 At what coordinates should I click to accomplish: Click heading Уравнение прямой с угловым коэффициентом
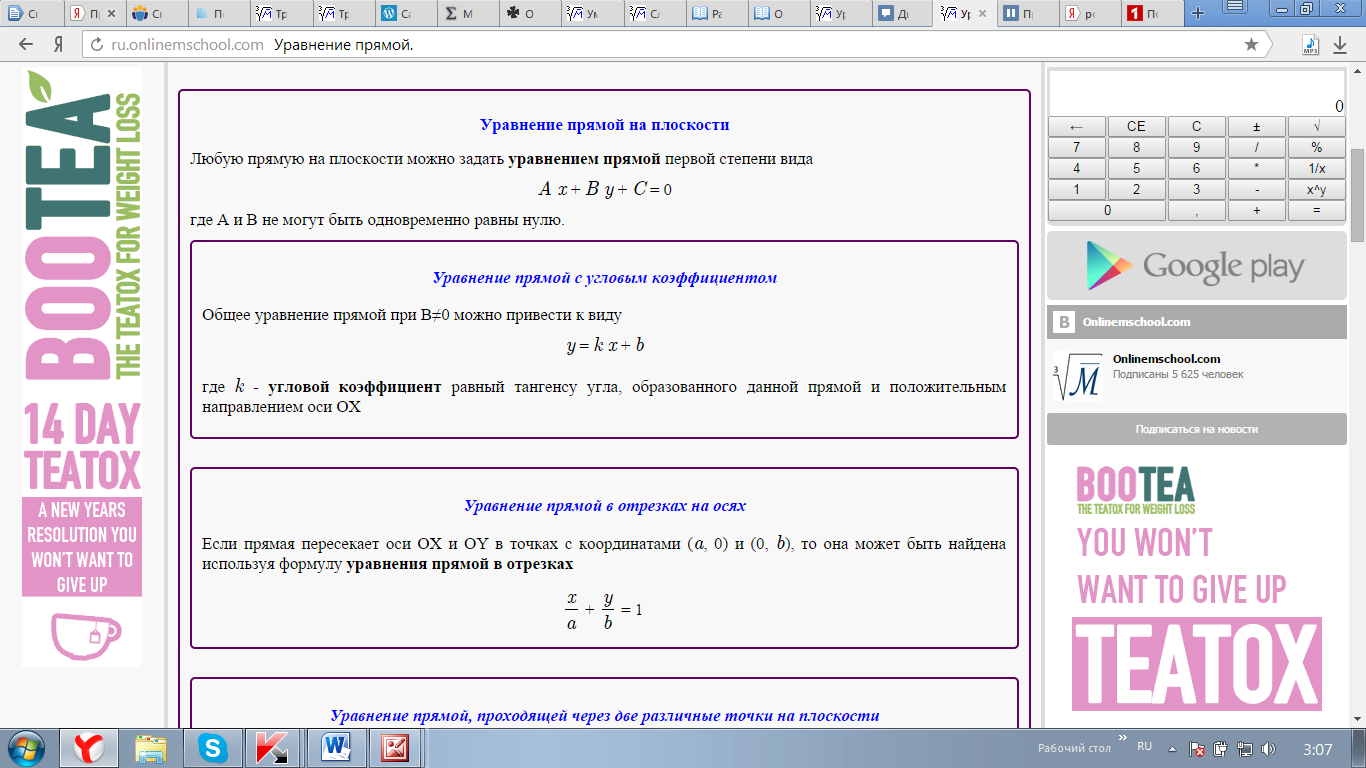[x=604, y=278]
